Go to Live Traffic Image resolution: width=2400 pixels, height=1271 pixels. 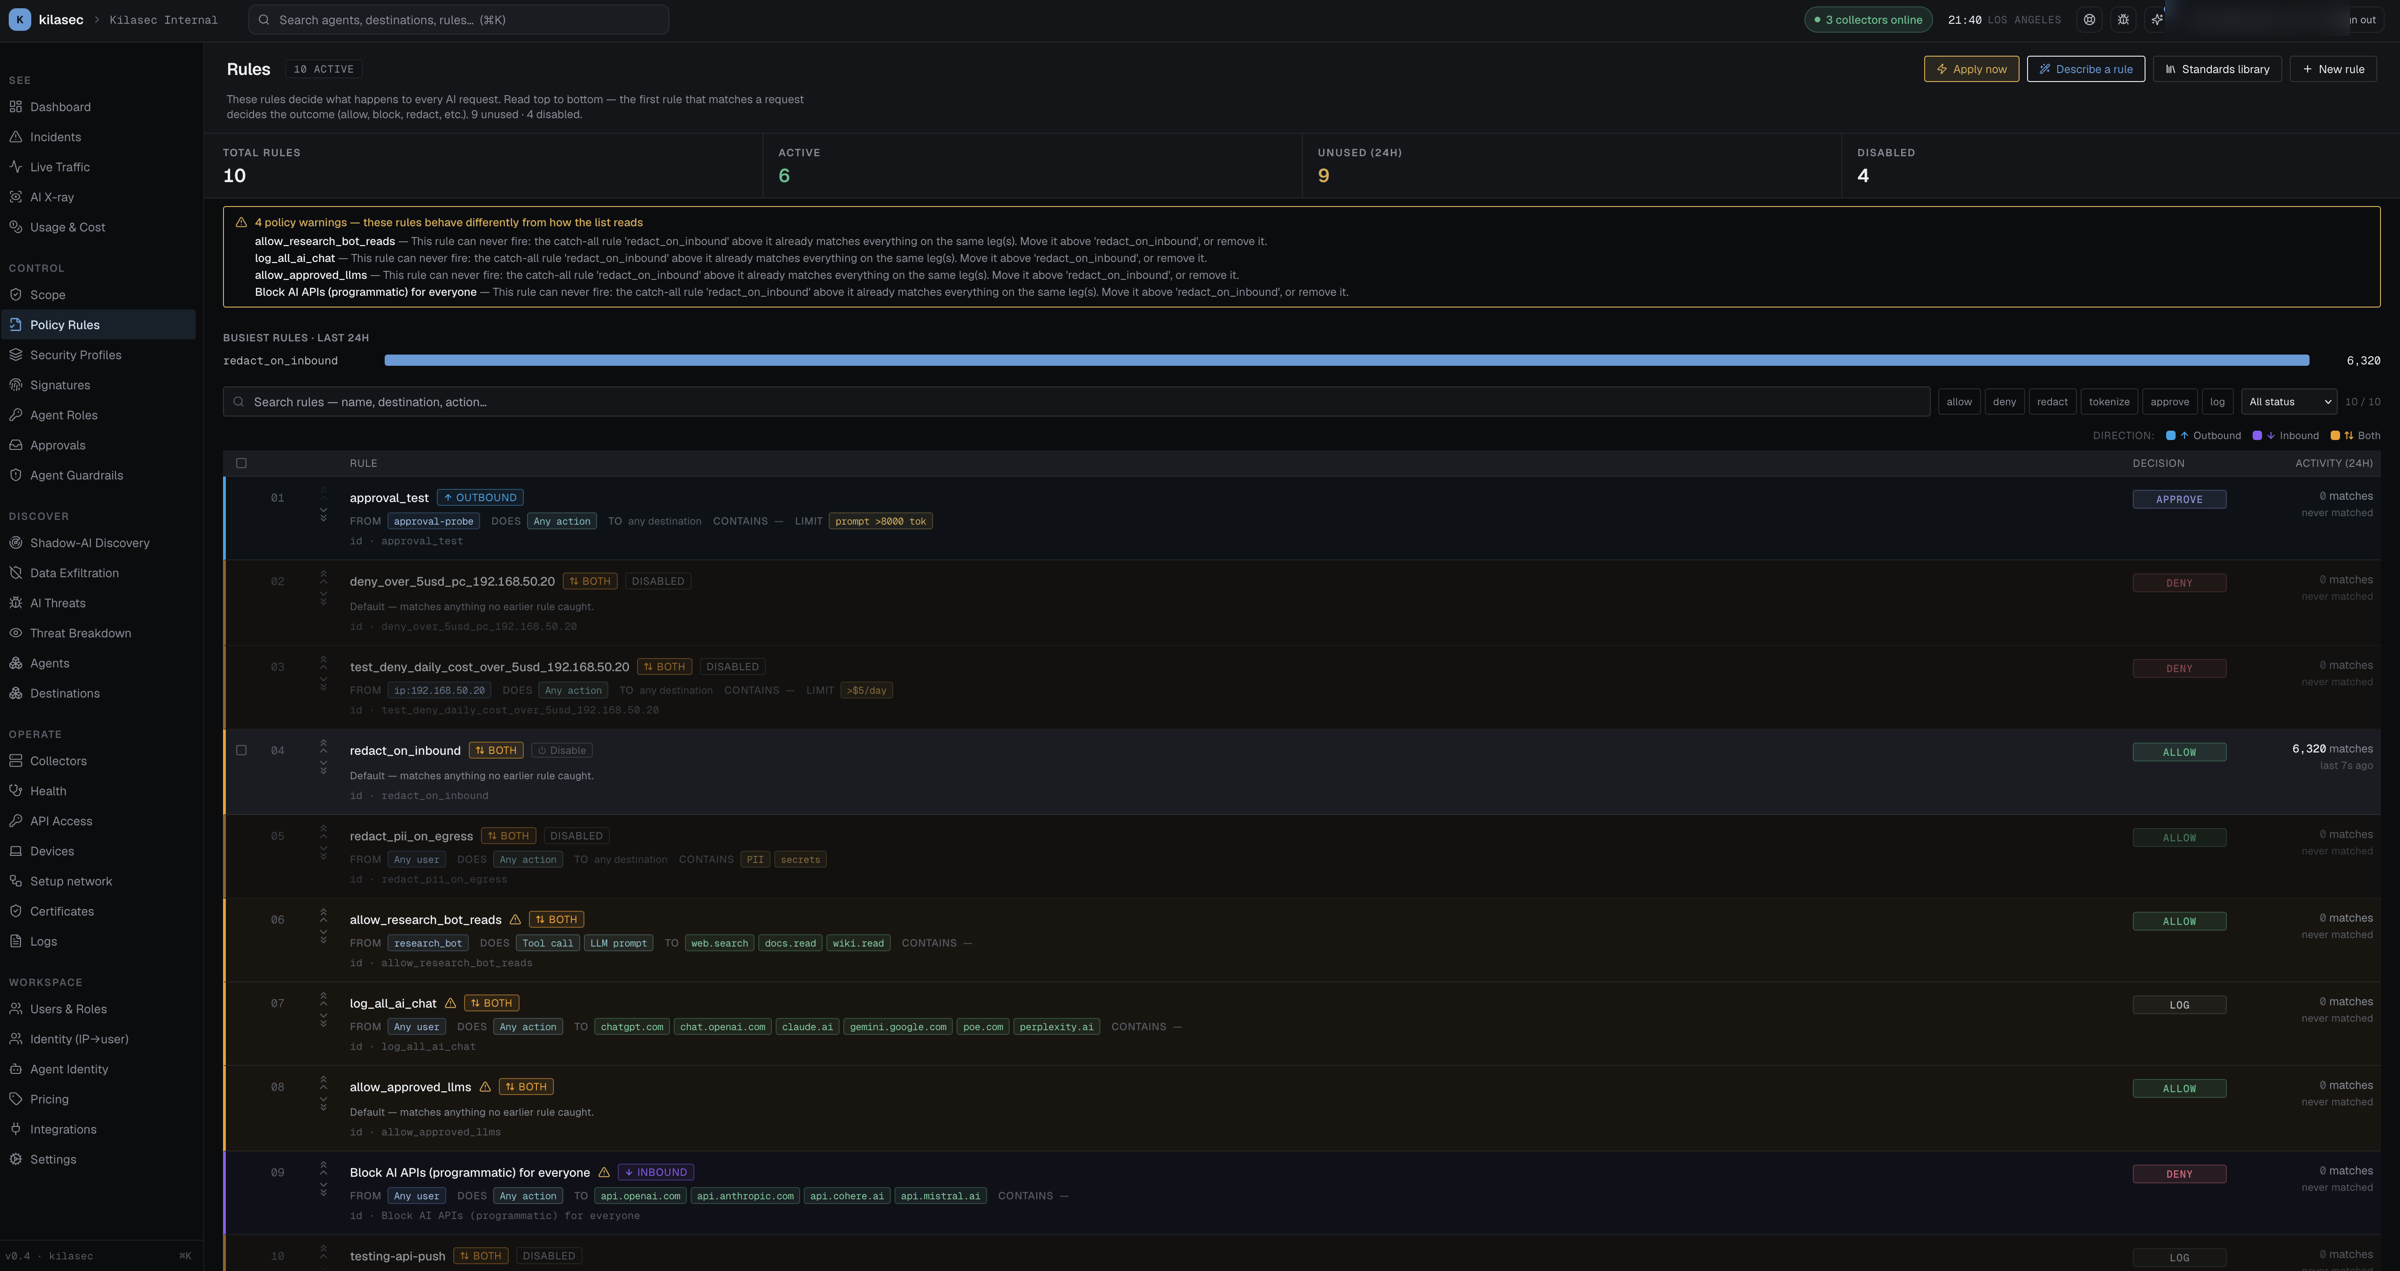[x=98, y=167]
